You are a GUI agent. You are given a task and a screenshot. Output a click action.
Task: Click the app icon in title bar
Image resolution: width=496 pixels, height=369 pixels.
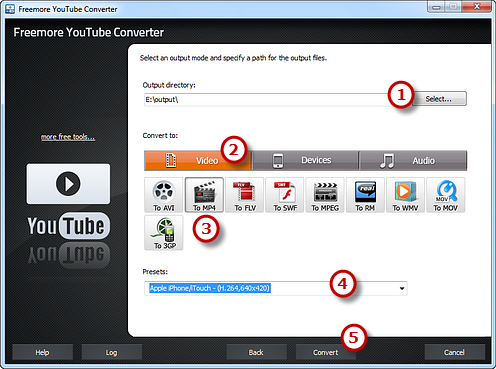10,9
